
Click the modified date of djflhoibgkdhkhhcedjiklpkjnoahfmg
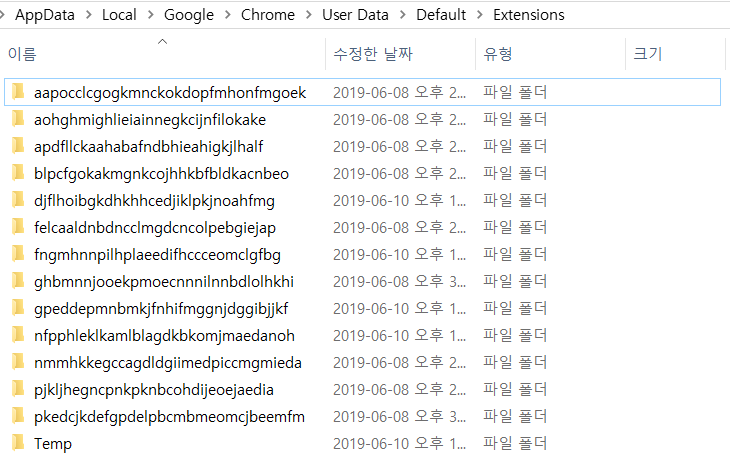point(399,201)
